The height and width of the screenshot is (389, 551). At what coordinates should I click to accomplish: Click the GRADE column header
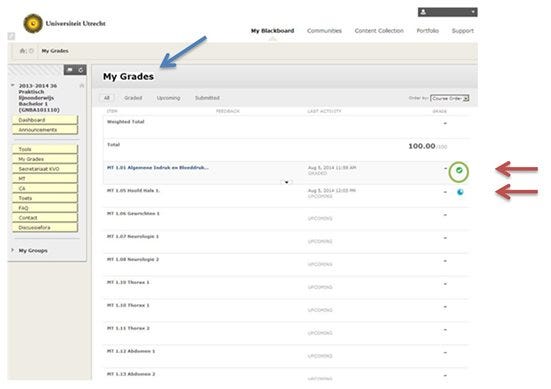click(x=440, y=111)
